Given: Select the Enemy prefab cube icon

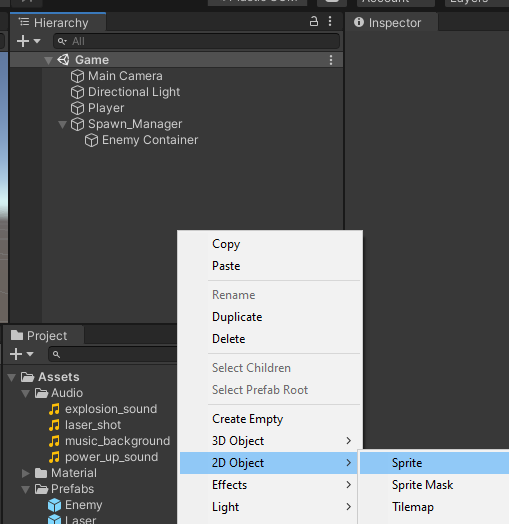Looking at the screenshot, I should 54,505.
